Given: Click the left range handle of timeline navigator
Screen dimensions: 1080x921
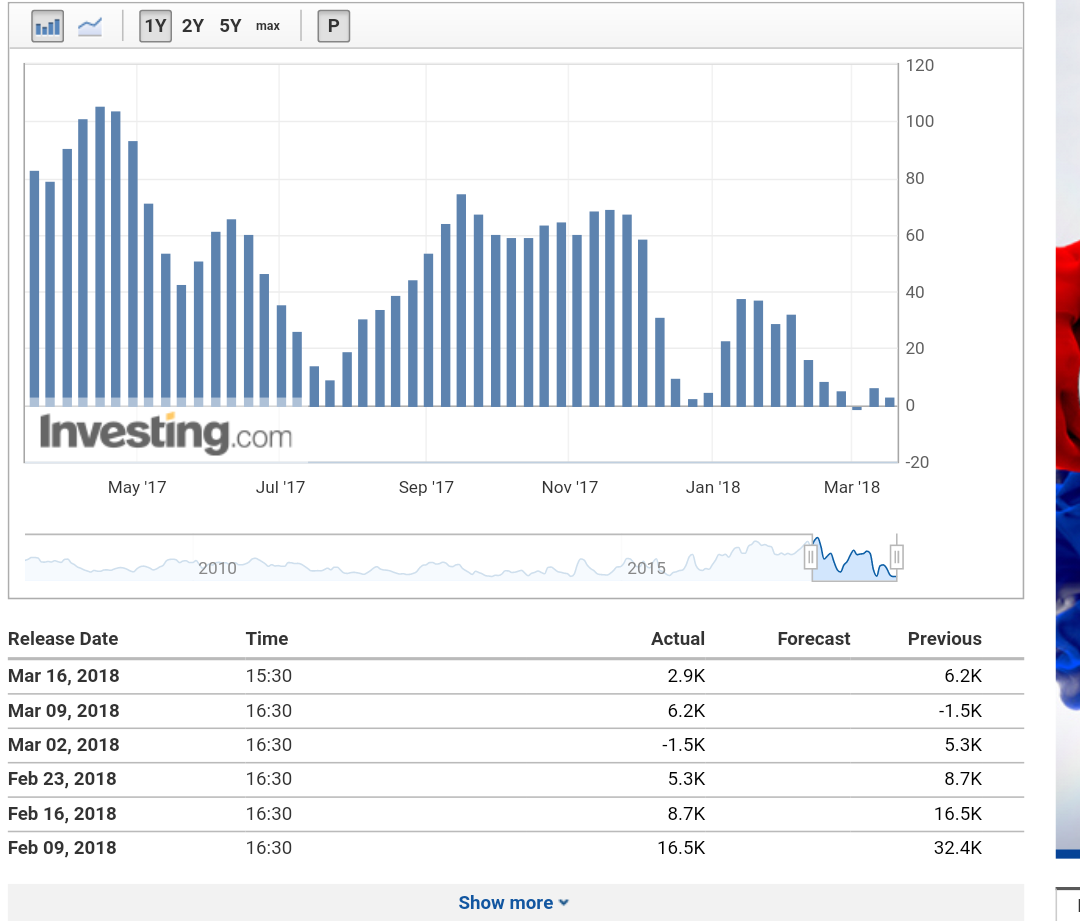Looking at the screenshot, I should [812, 556].
